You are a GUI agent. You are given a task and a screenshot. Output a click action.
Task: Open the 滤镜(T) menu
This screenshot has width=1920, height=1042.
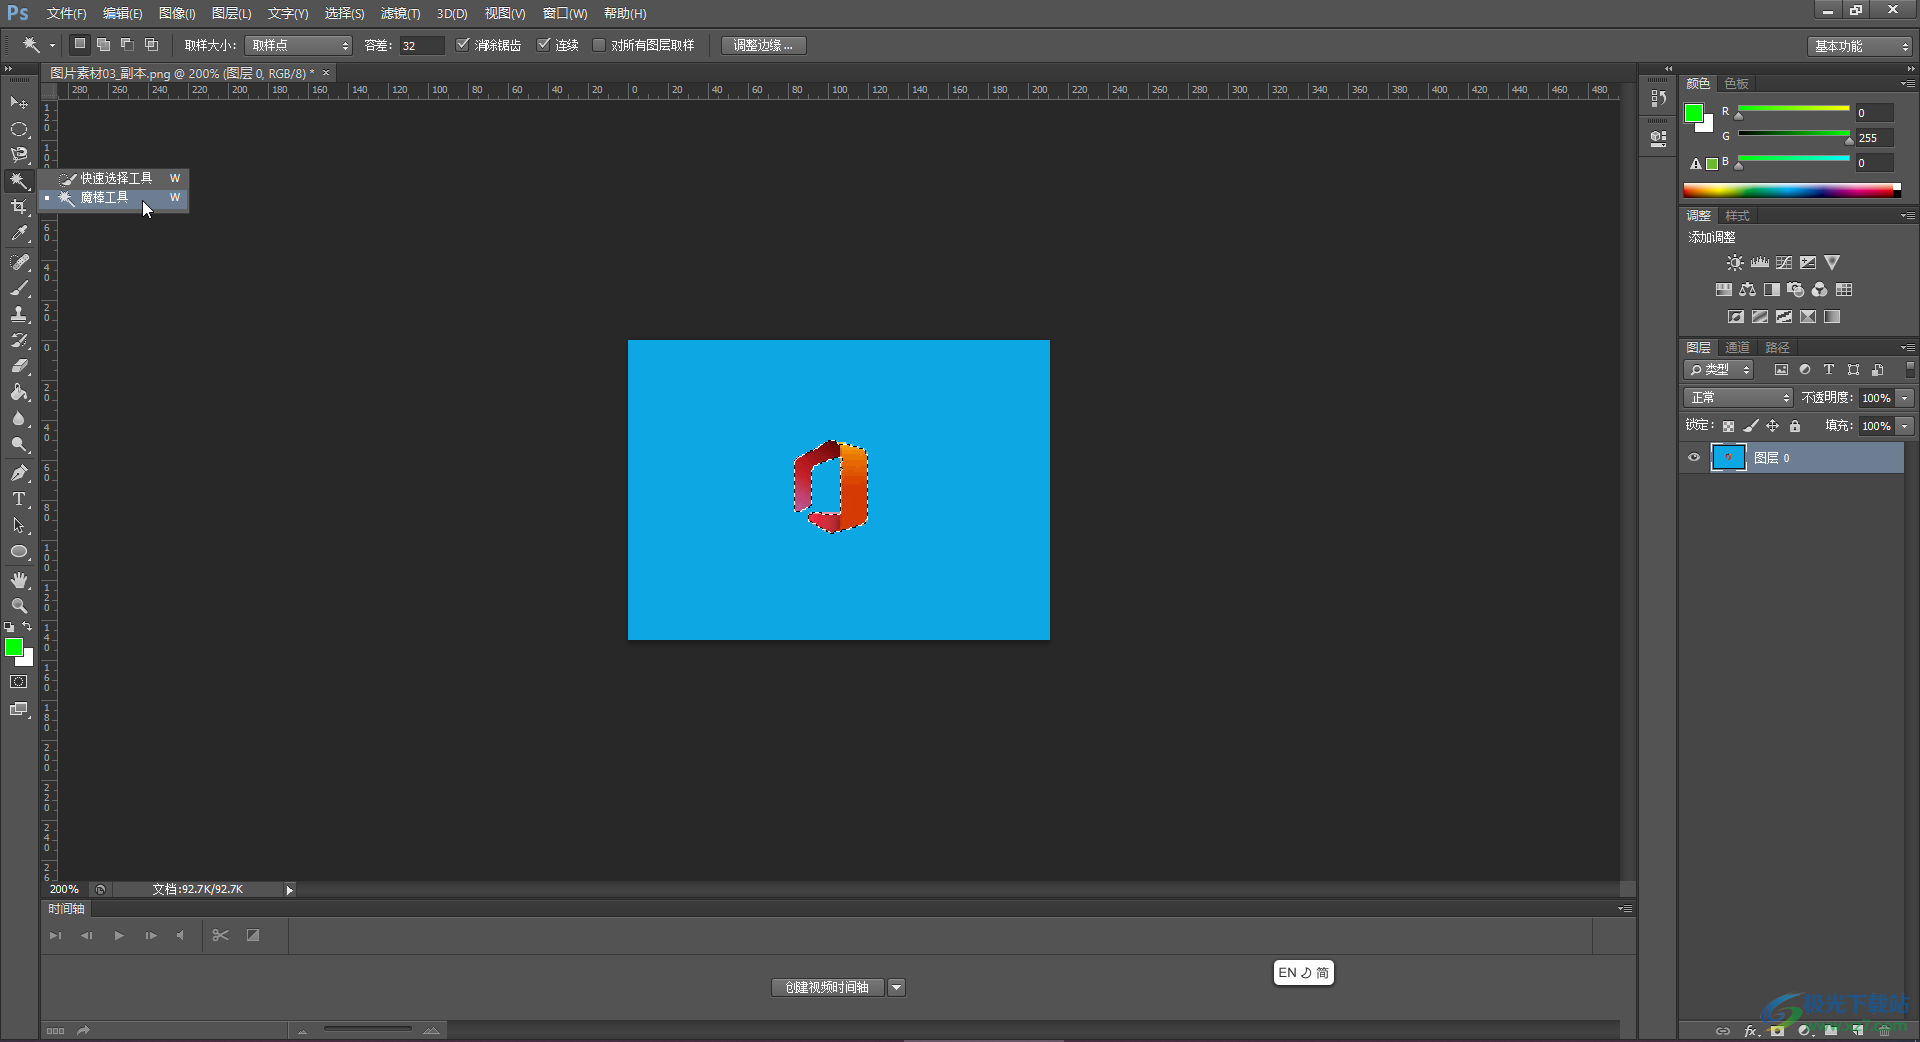coord(400,14)
